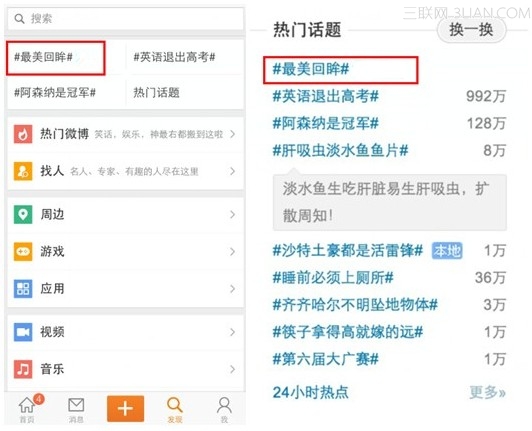Expand the 音乐 row chevron

(232, 369)
